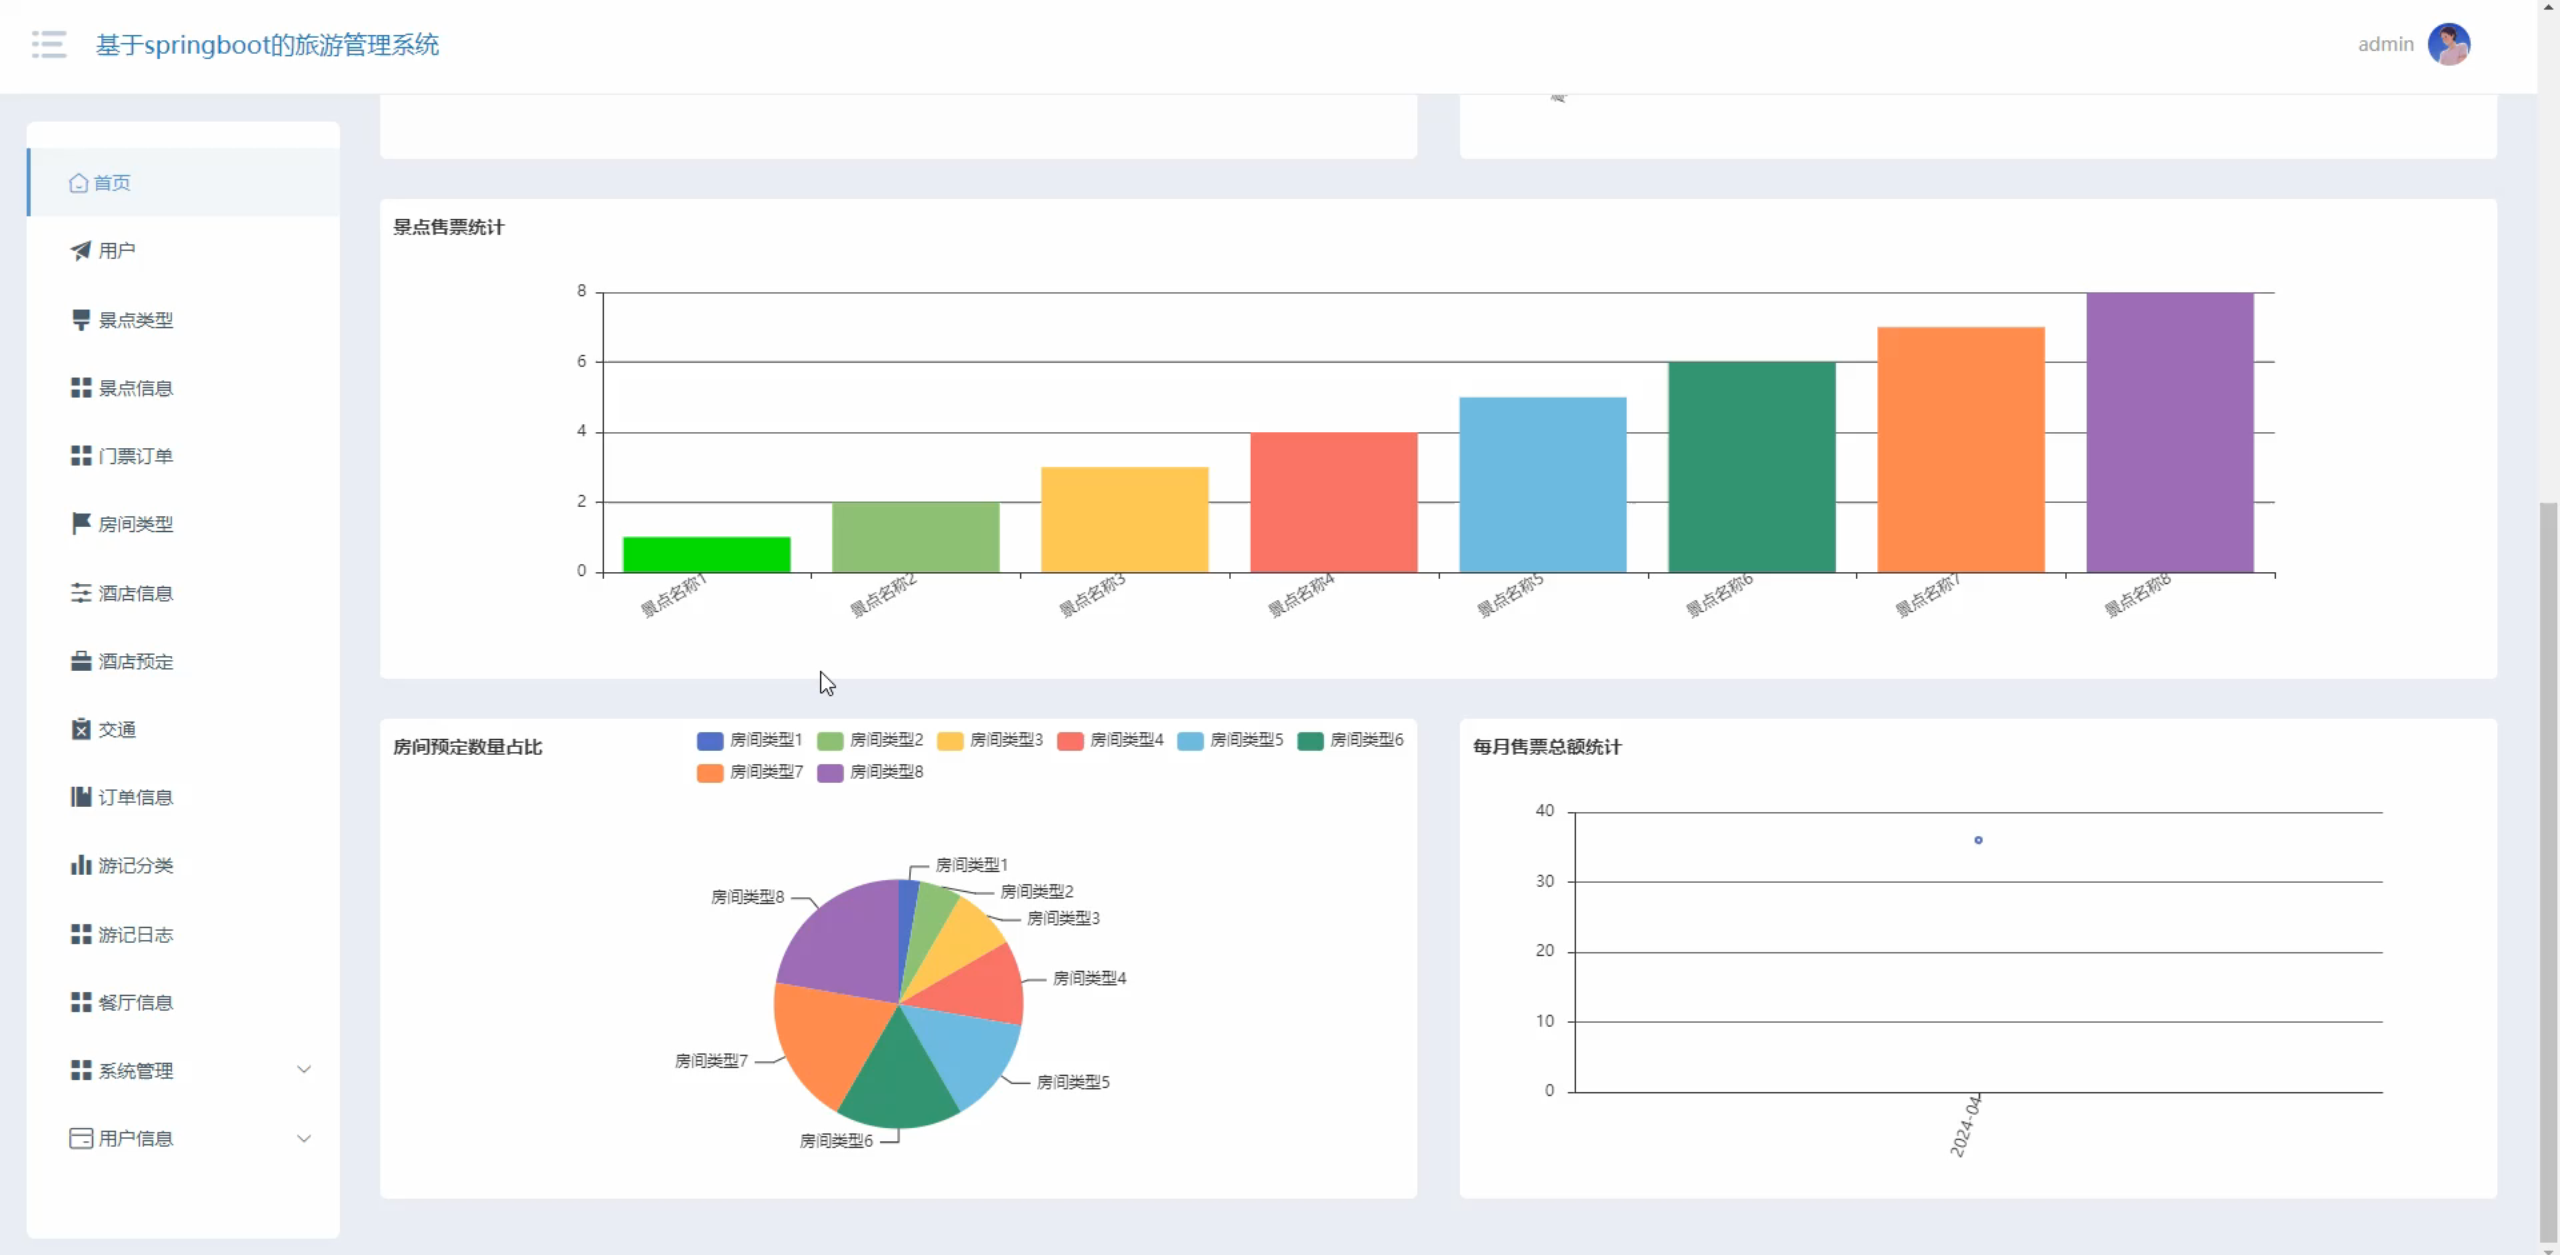Click the 基于springboot的旅游管理系统 title link

click(x=267, y=45)
